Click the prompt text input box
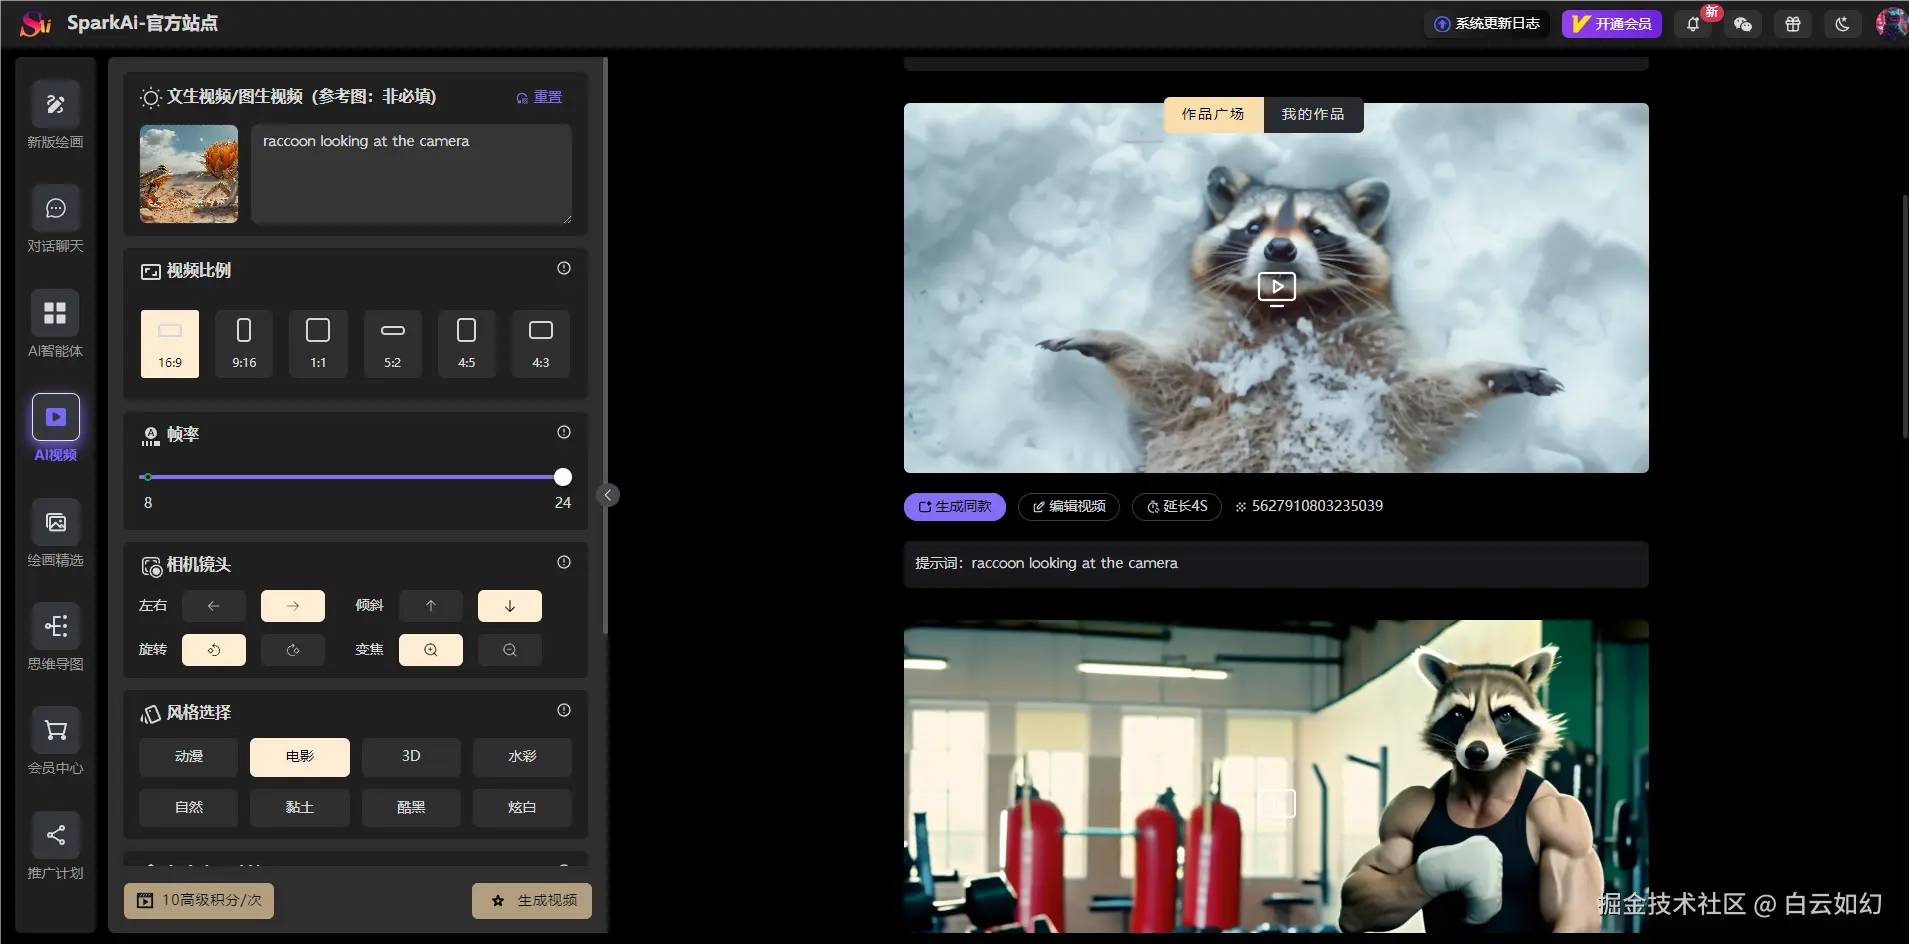 coord(411,174)
